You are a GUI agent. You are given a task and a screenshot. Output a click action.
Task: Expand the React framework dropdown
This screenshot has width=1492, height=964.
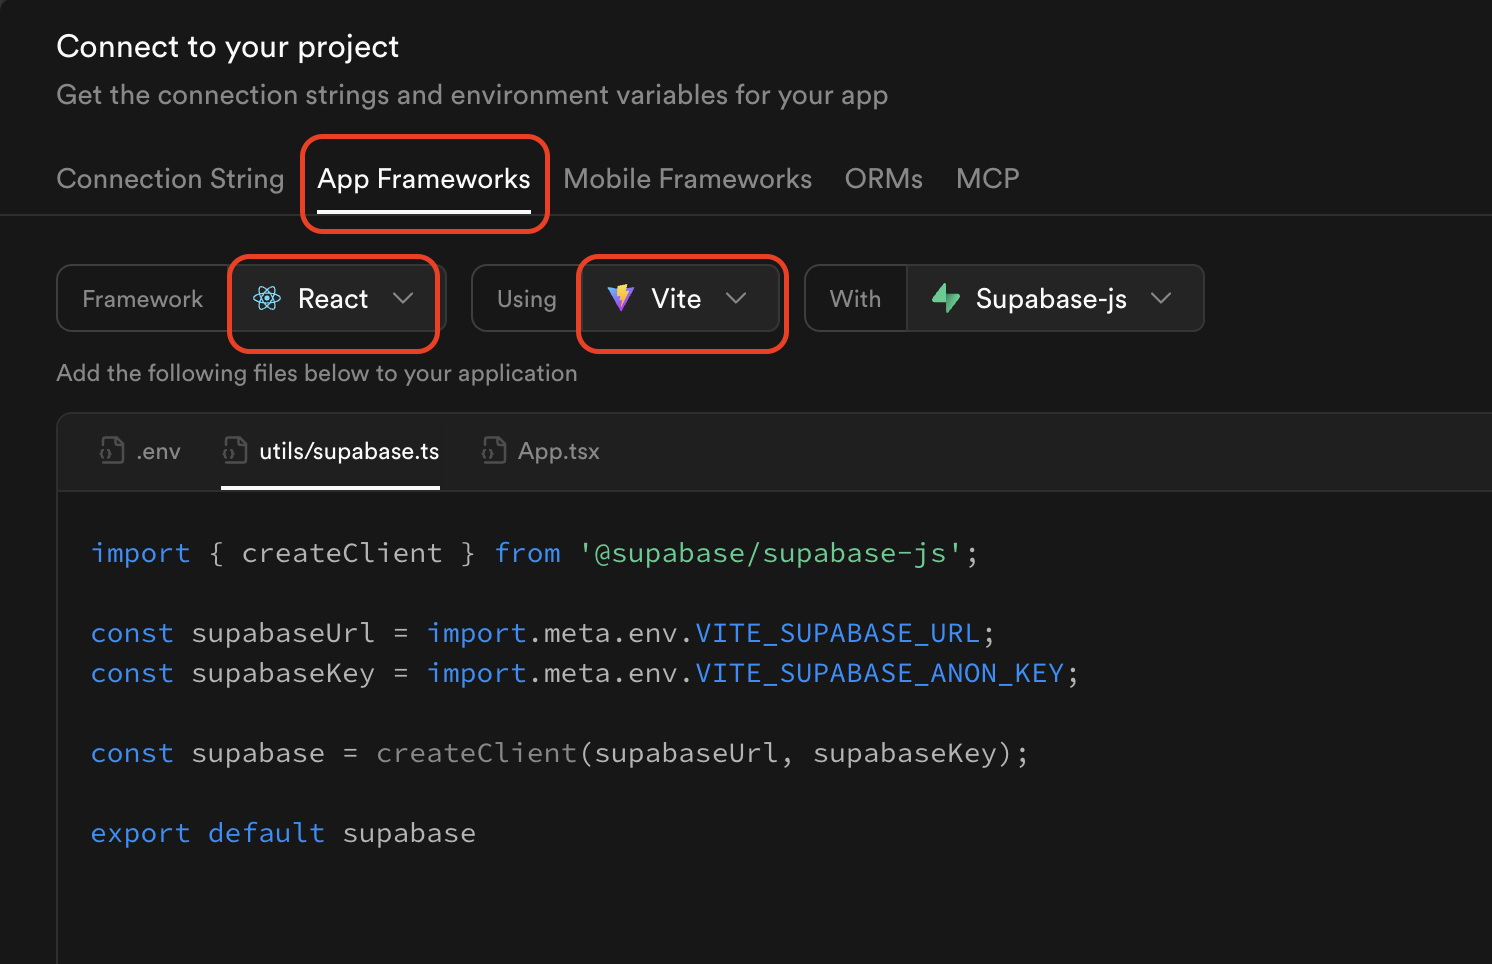[403, 297]
